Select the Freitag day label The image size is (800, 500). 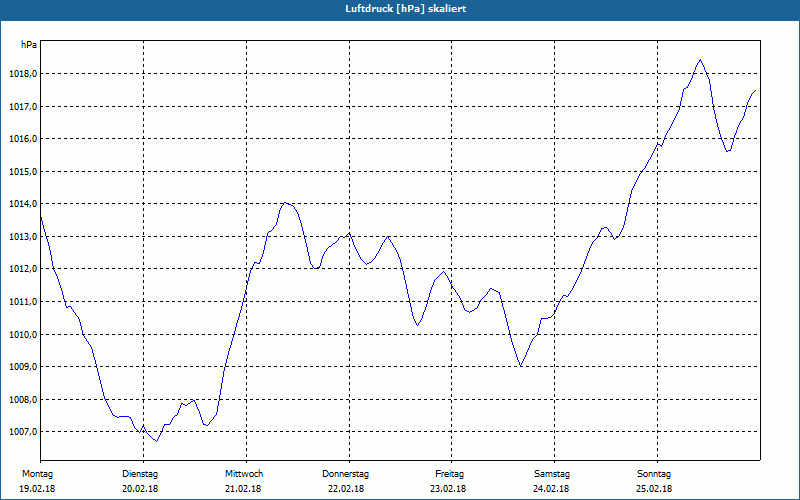(x=449, y=474)
